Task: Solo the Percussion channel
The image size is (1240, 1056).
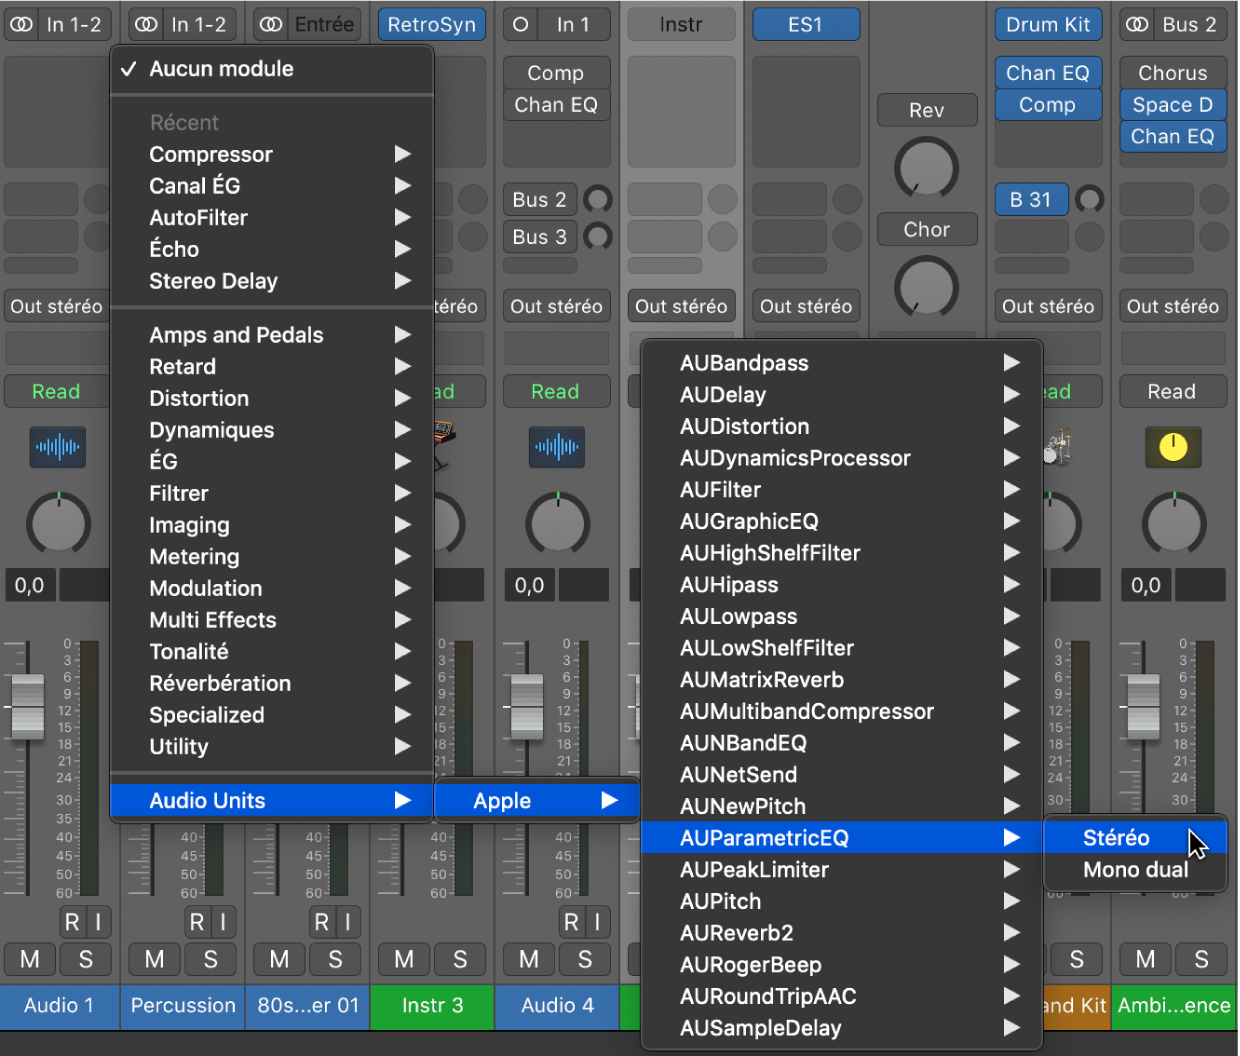Action: click(x=210, y=959)
